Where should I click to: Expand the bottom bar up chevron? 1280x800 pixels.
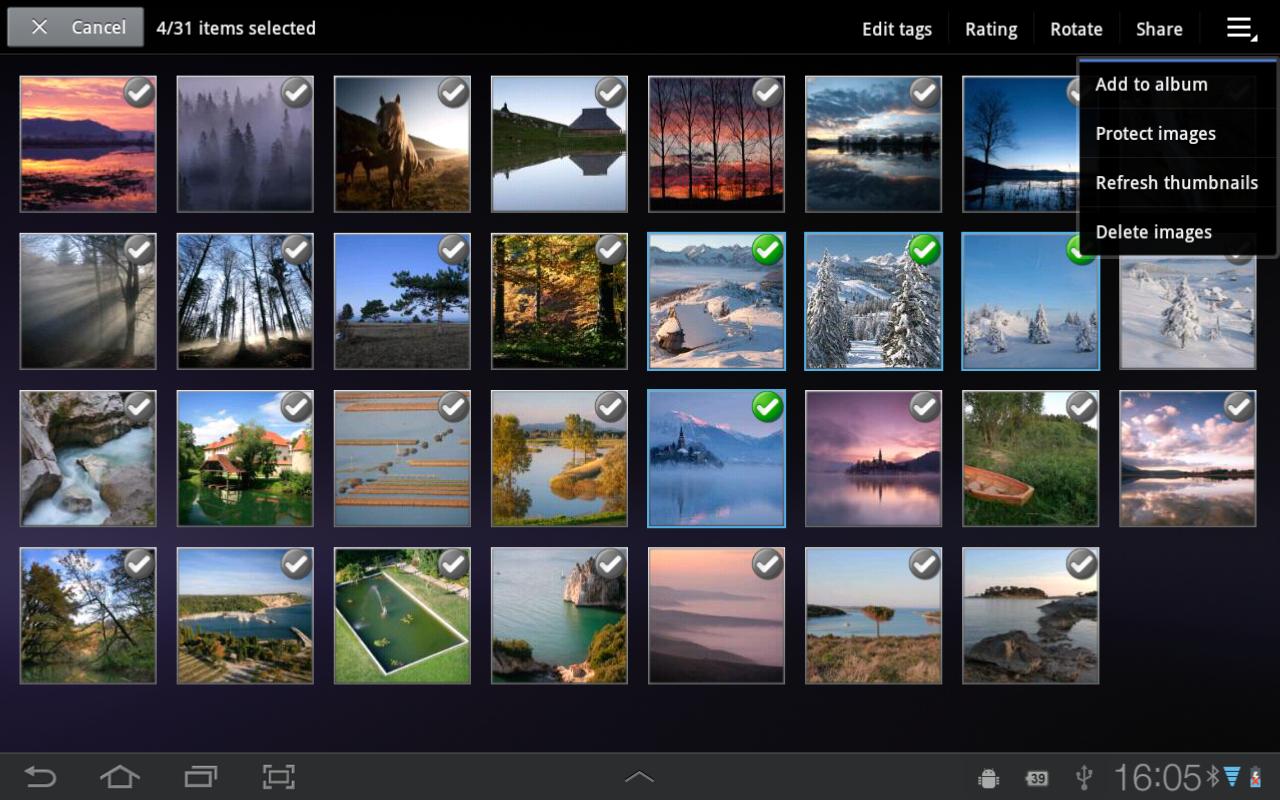point(639,777)
